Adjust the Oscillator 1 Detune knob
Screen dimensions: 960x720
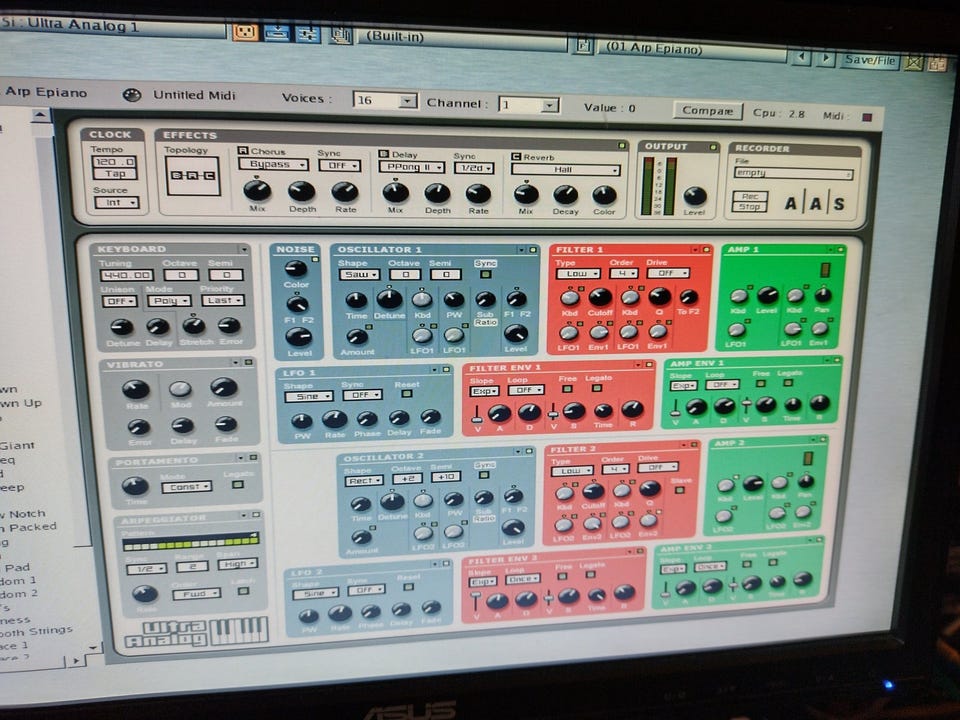389,299
